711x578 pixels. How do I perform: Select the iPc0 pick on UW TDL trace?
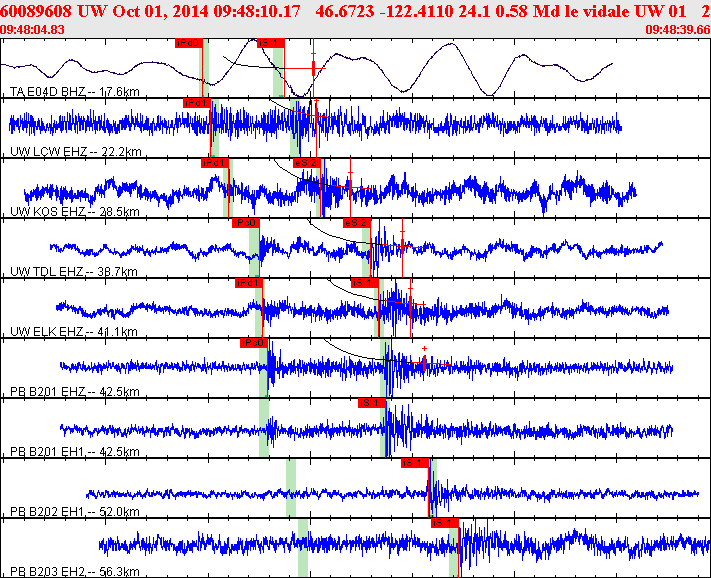point(246,223)
